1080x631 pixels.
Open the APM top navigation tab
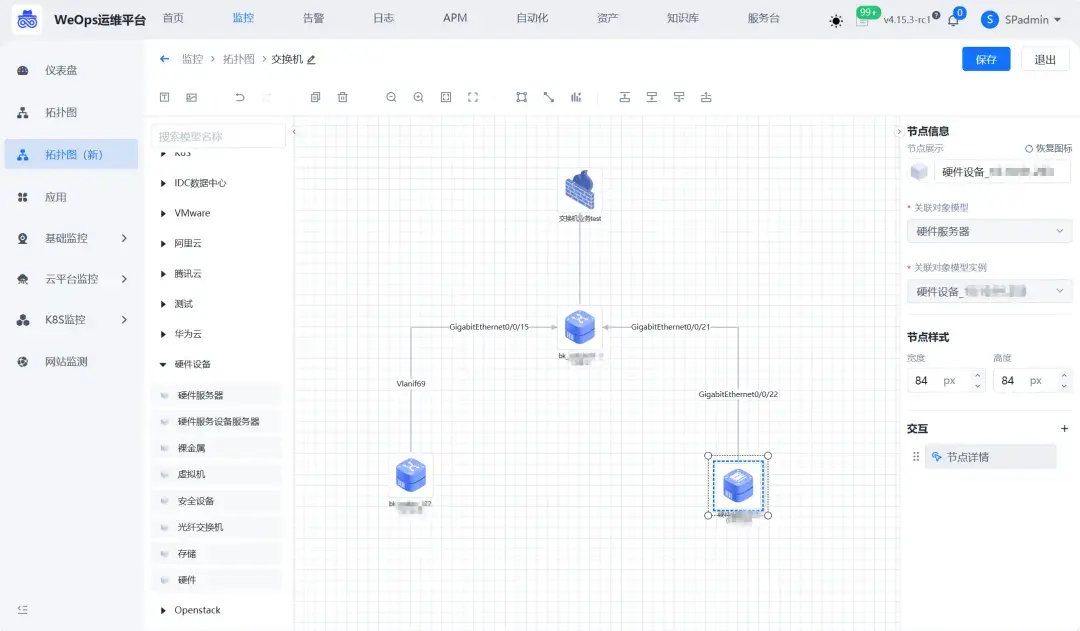click(455, 18)
